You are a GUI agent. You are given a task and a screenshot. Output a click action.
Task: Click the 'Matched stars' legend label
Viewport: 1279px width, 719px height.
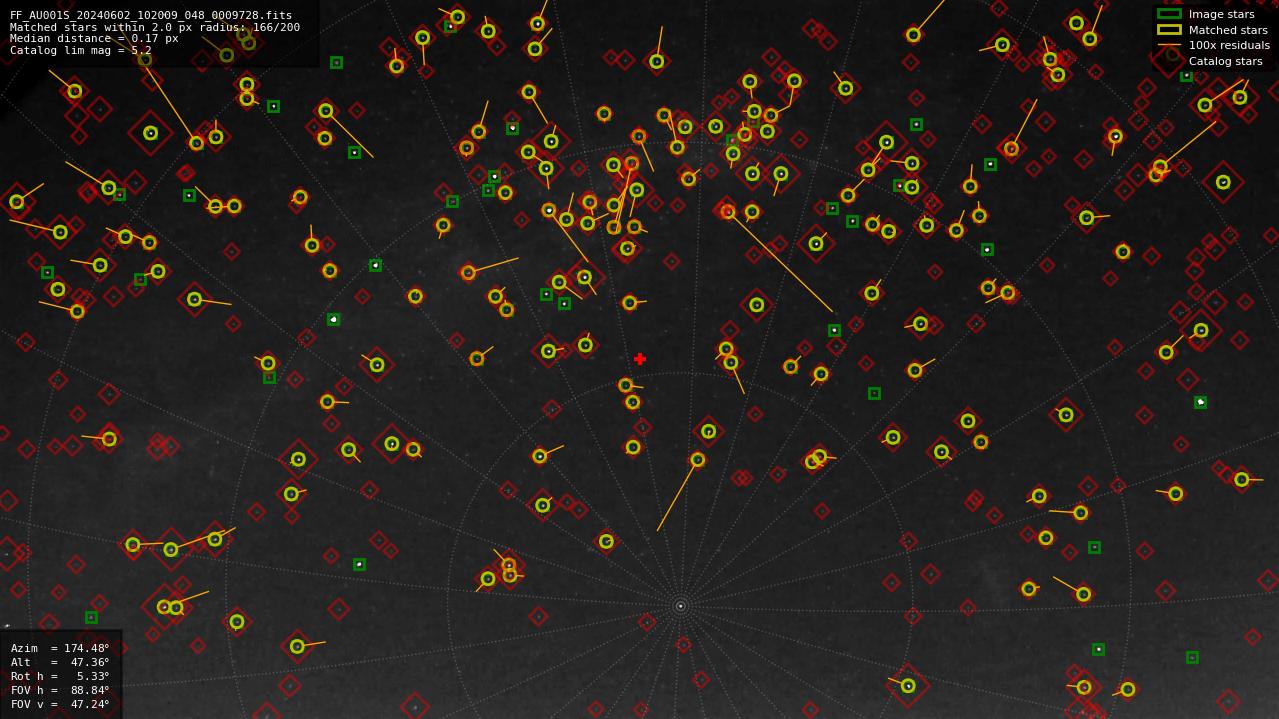point(1228,30)
